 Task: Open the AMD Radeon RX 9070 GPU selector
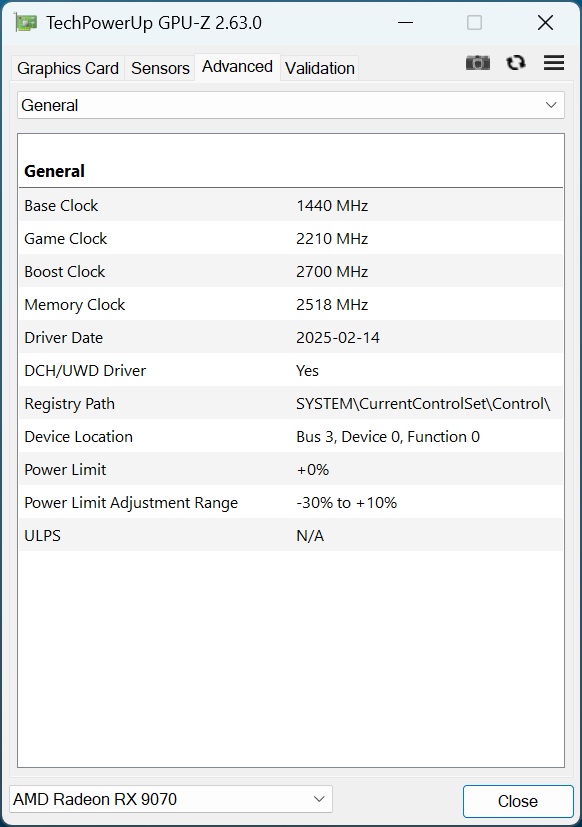[x=171, y=799]
